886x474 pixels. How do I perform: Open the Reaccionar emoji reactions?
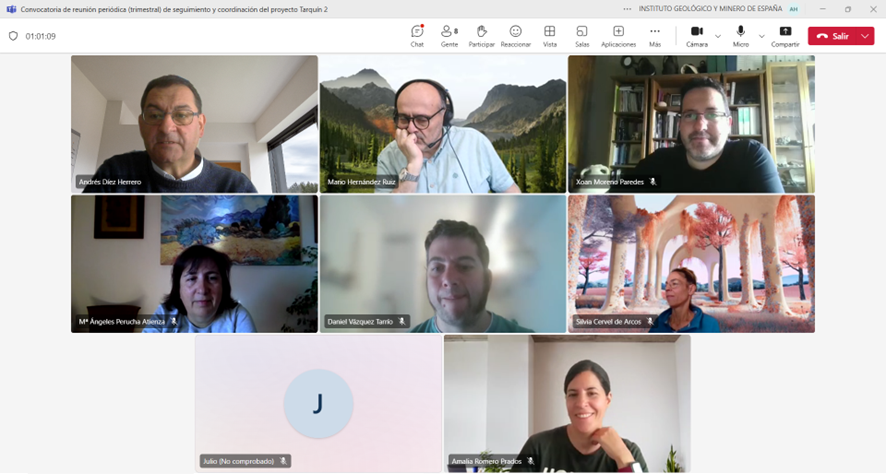coord(515,35)
